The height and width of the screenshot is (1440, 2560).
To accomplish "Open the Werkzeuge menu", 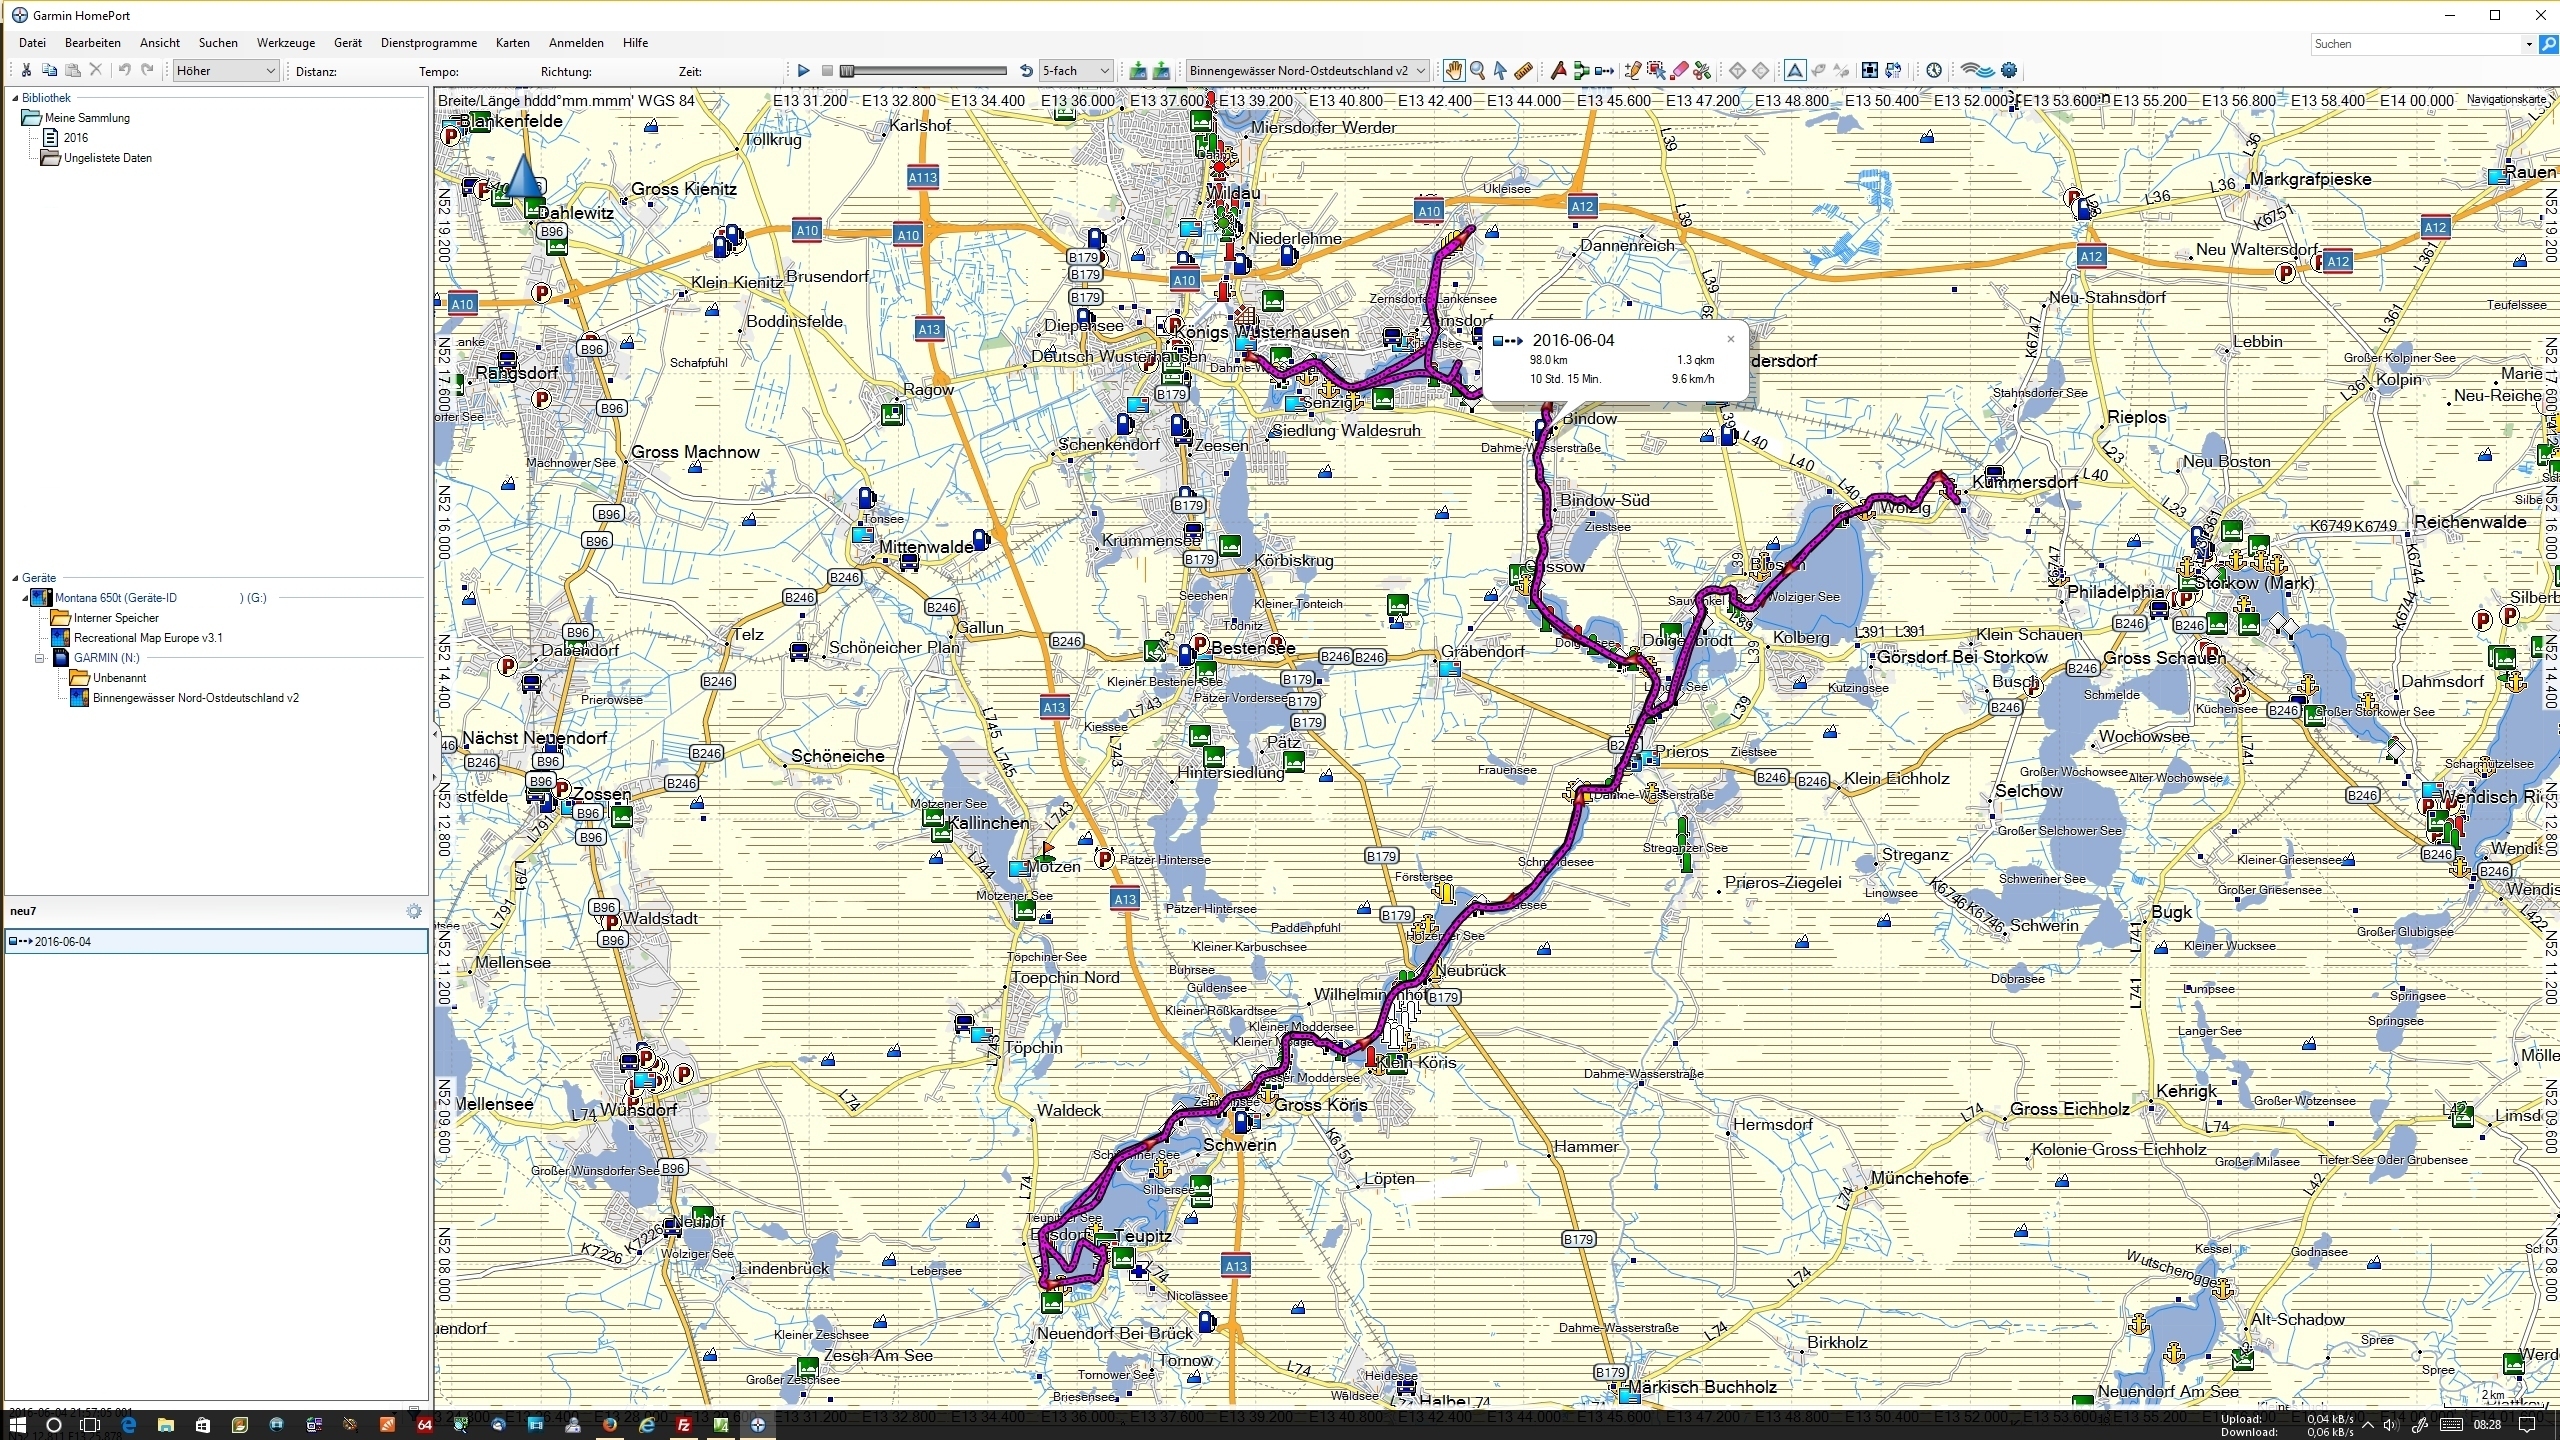I will (x=285, y=43).
